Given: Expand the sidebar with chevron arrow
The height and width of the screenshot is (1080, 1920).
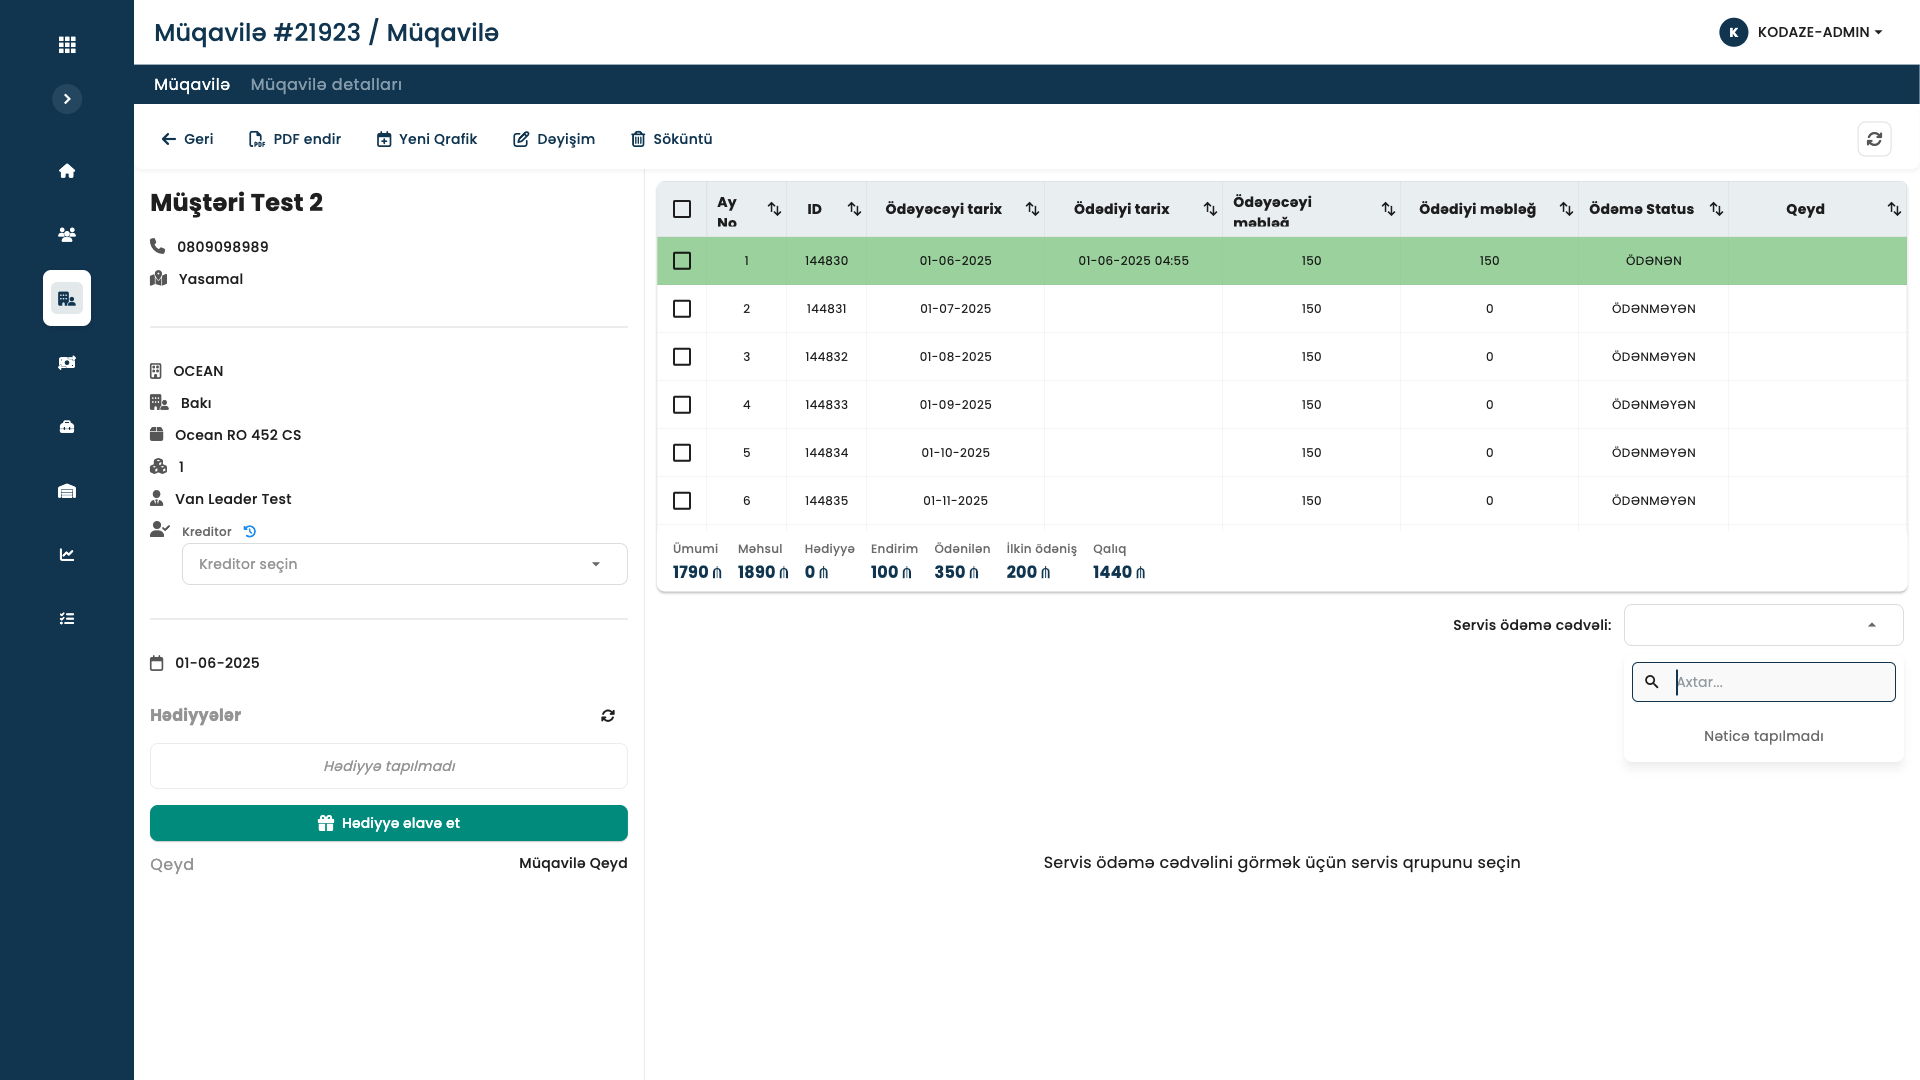Looking at the screenshot, I should [x=67, y=99].
